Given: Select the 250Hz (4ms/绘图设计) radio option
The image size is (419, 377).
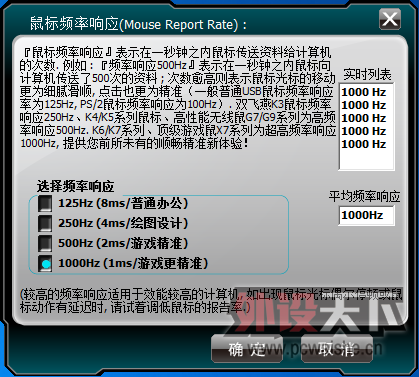Looking at the screenshot, I should [45, 223].
